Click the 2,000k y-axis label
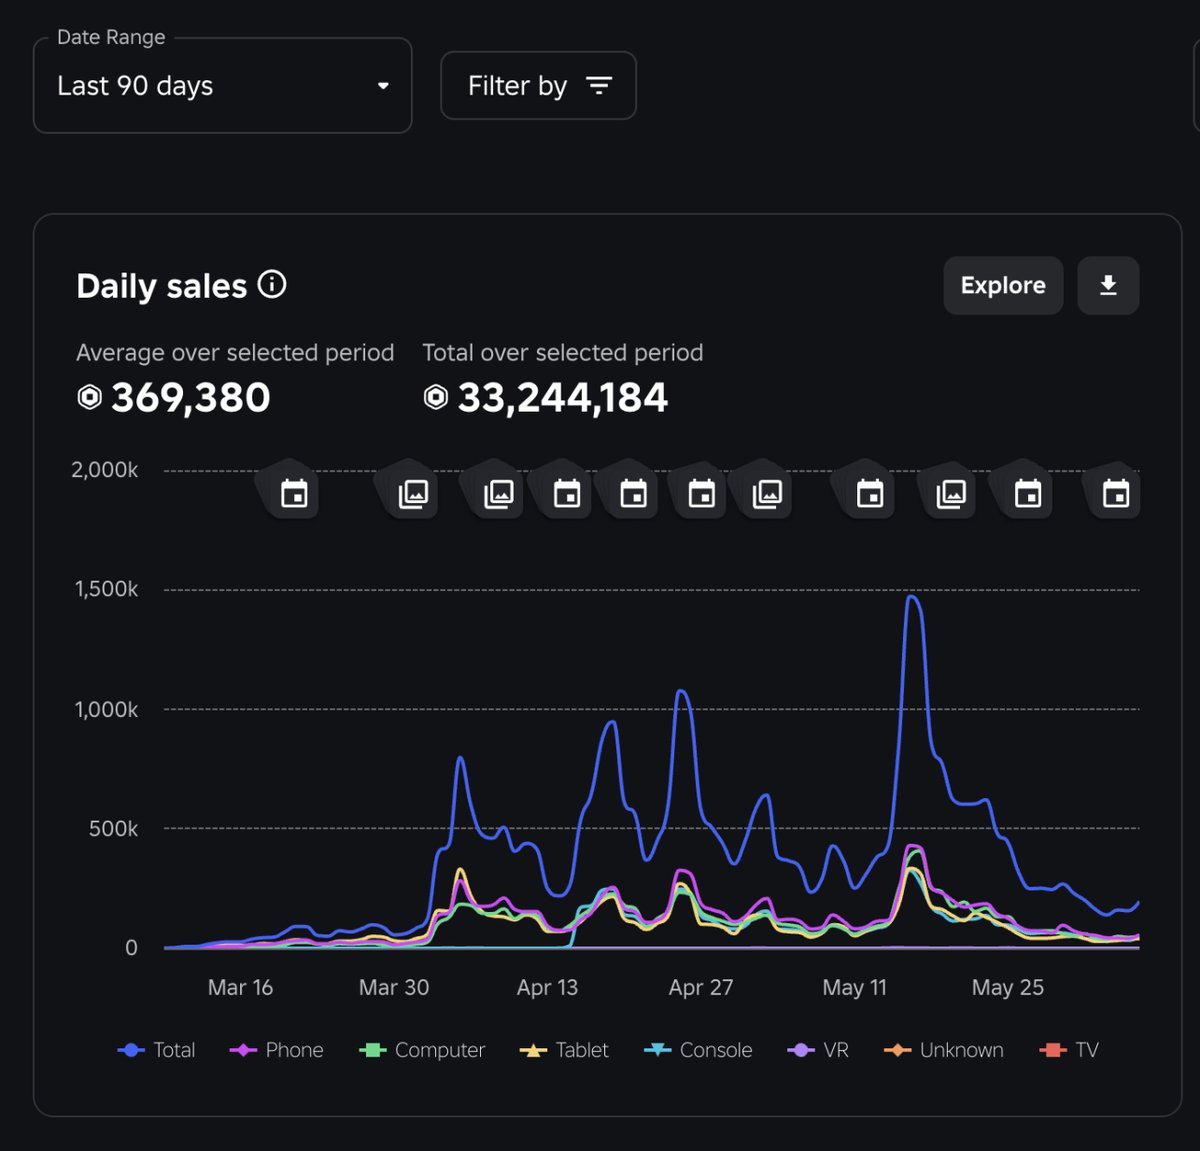This screenshot has height=1151, width=1200. pyautogui.click(x=105, y=470)
